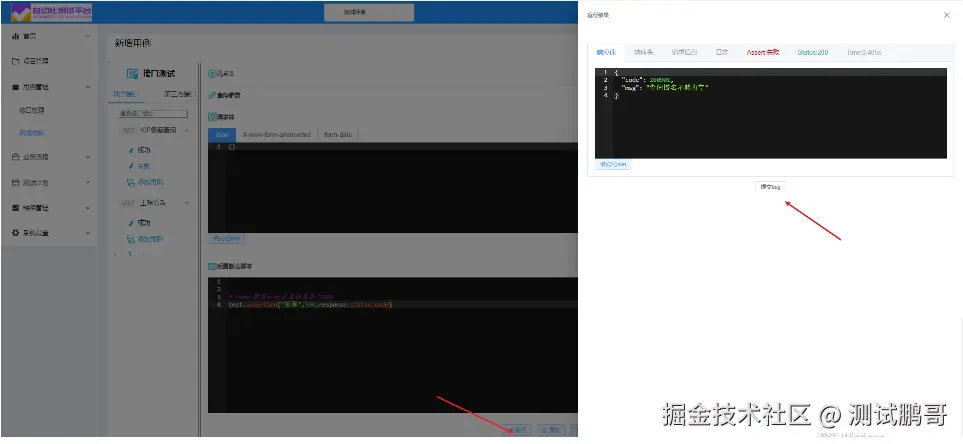This screenshot has width=963, height=444.
Task: Select page 1 in interface list pagination
Action: (130, 254)
